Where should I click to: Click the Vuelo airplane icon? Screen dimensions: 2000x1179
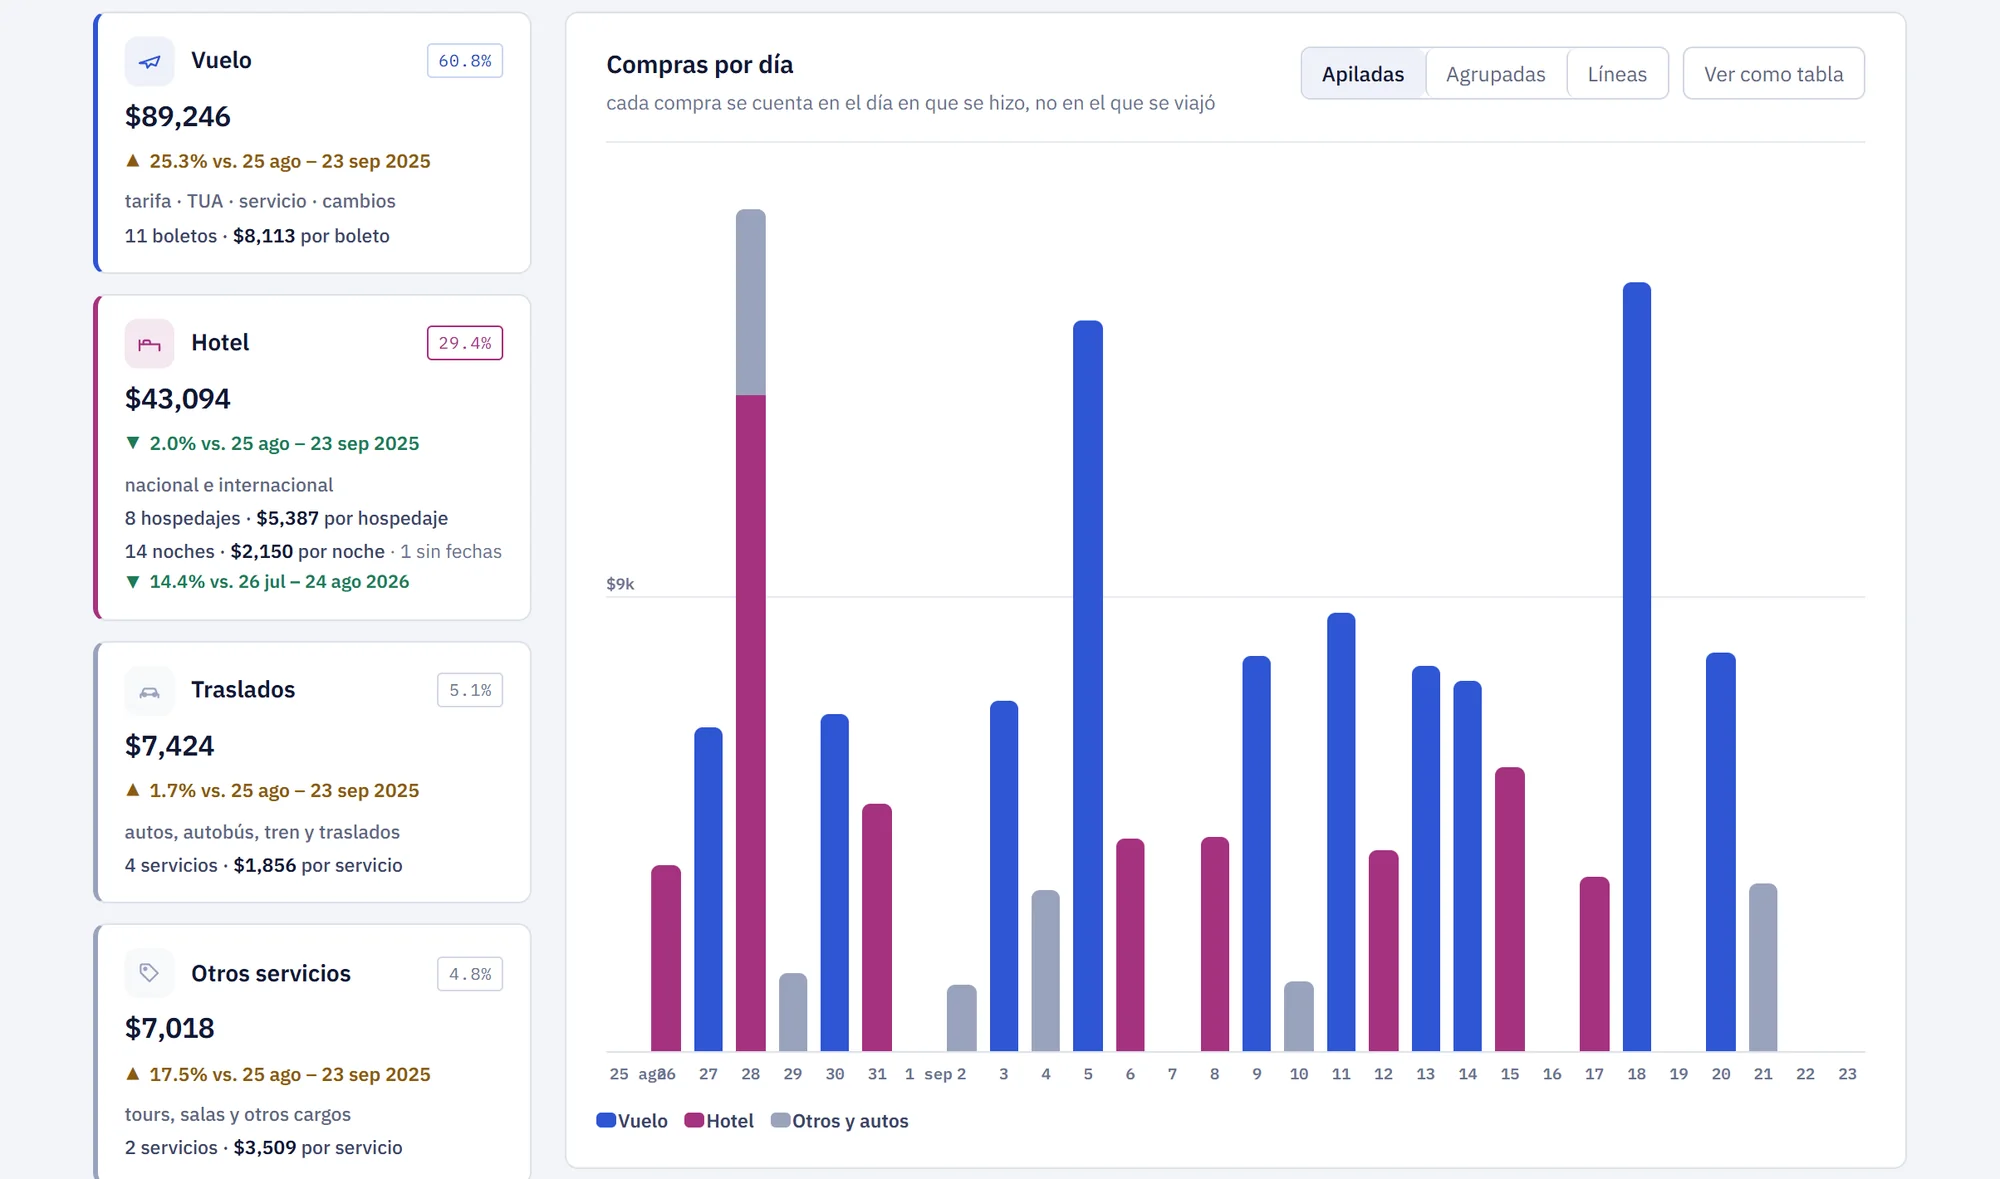(x=149, y=61)
